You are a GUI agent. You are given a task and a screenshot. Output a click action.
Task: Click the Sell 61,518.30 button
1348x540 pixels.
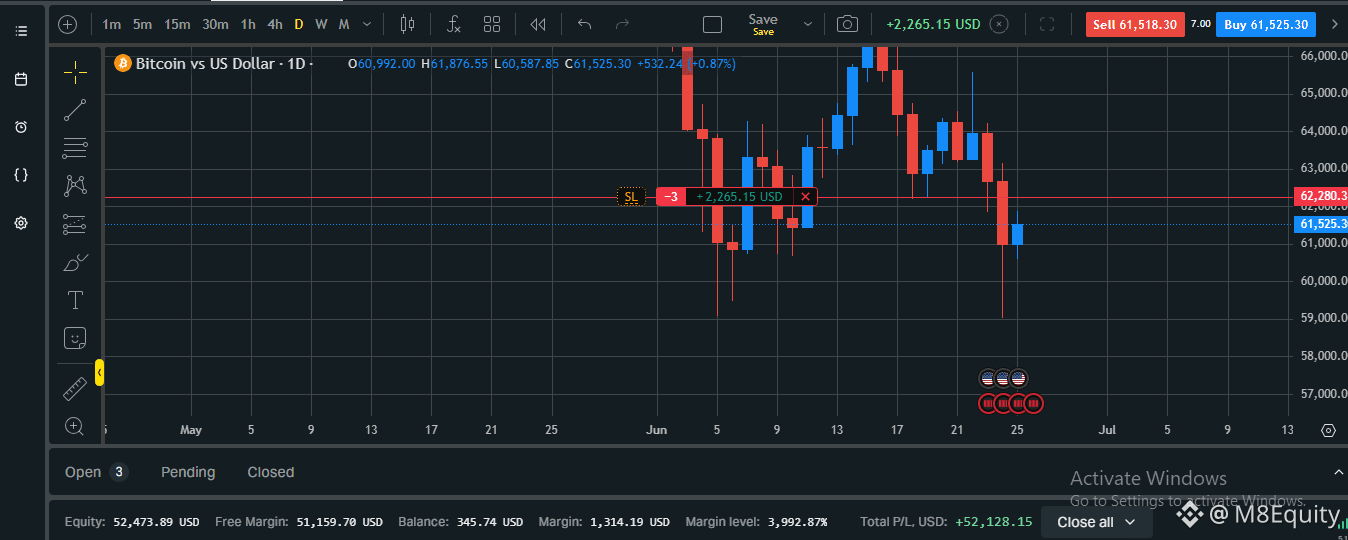[1135, 24]
